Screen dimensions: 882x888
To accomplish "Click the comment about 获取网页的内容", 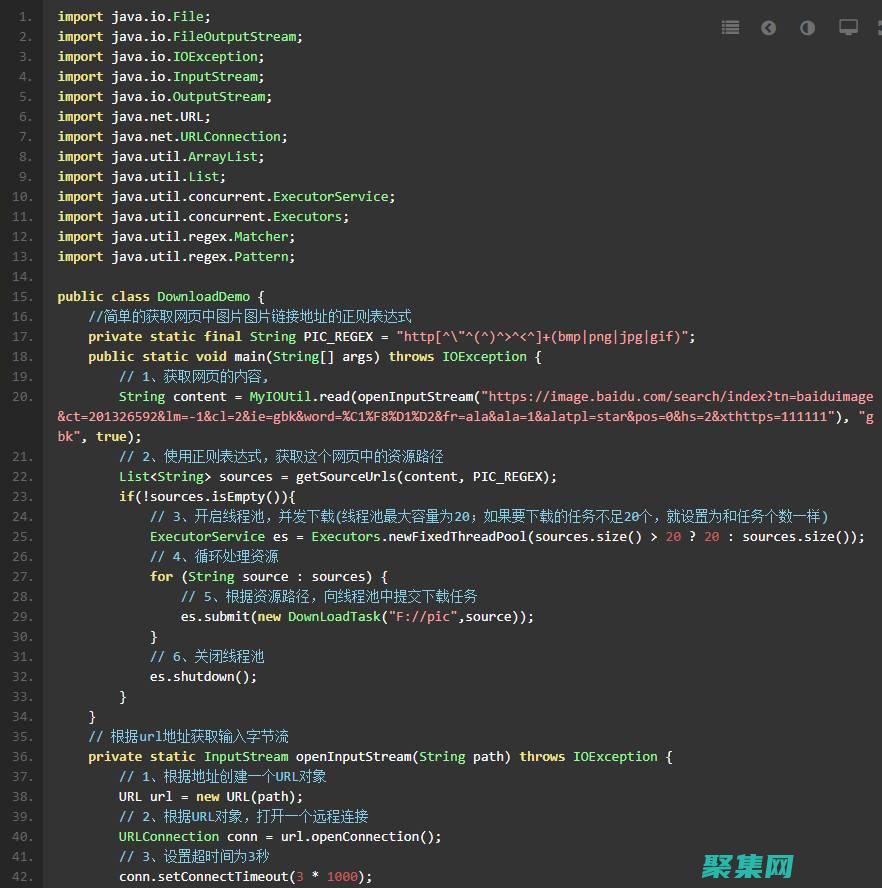I will tap(200, 376).
